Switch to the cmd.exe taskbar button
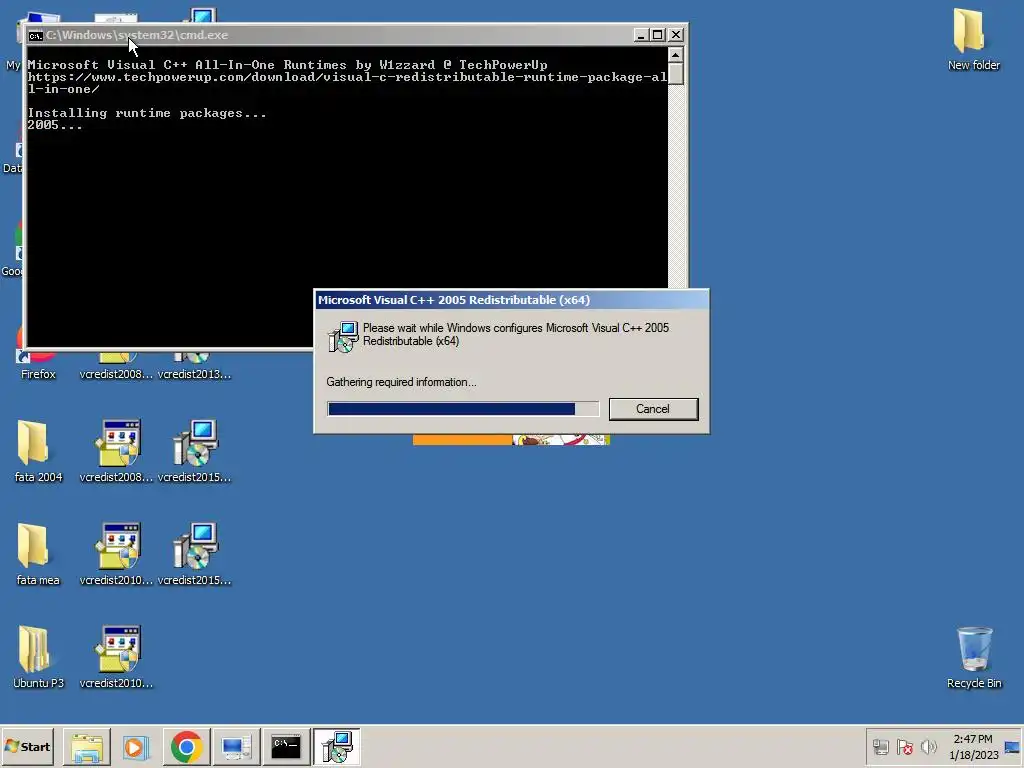1024x768 pixels. click(x=285, y=746)
